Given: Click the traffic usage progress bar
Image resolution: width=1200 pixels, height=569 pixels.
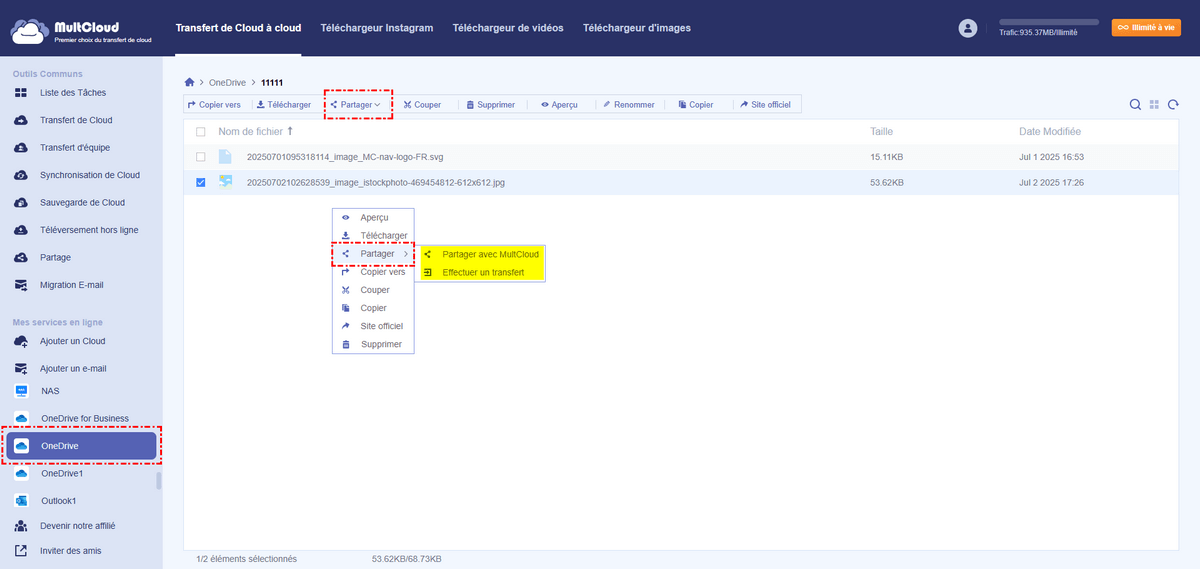Looking at the screenshot, I should (x=1048, y=21).
